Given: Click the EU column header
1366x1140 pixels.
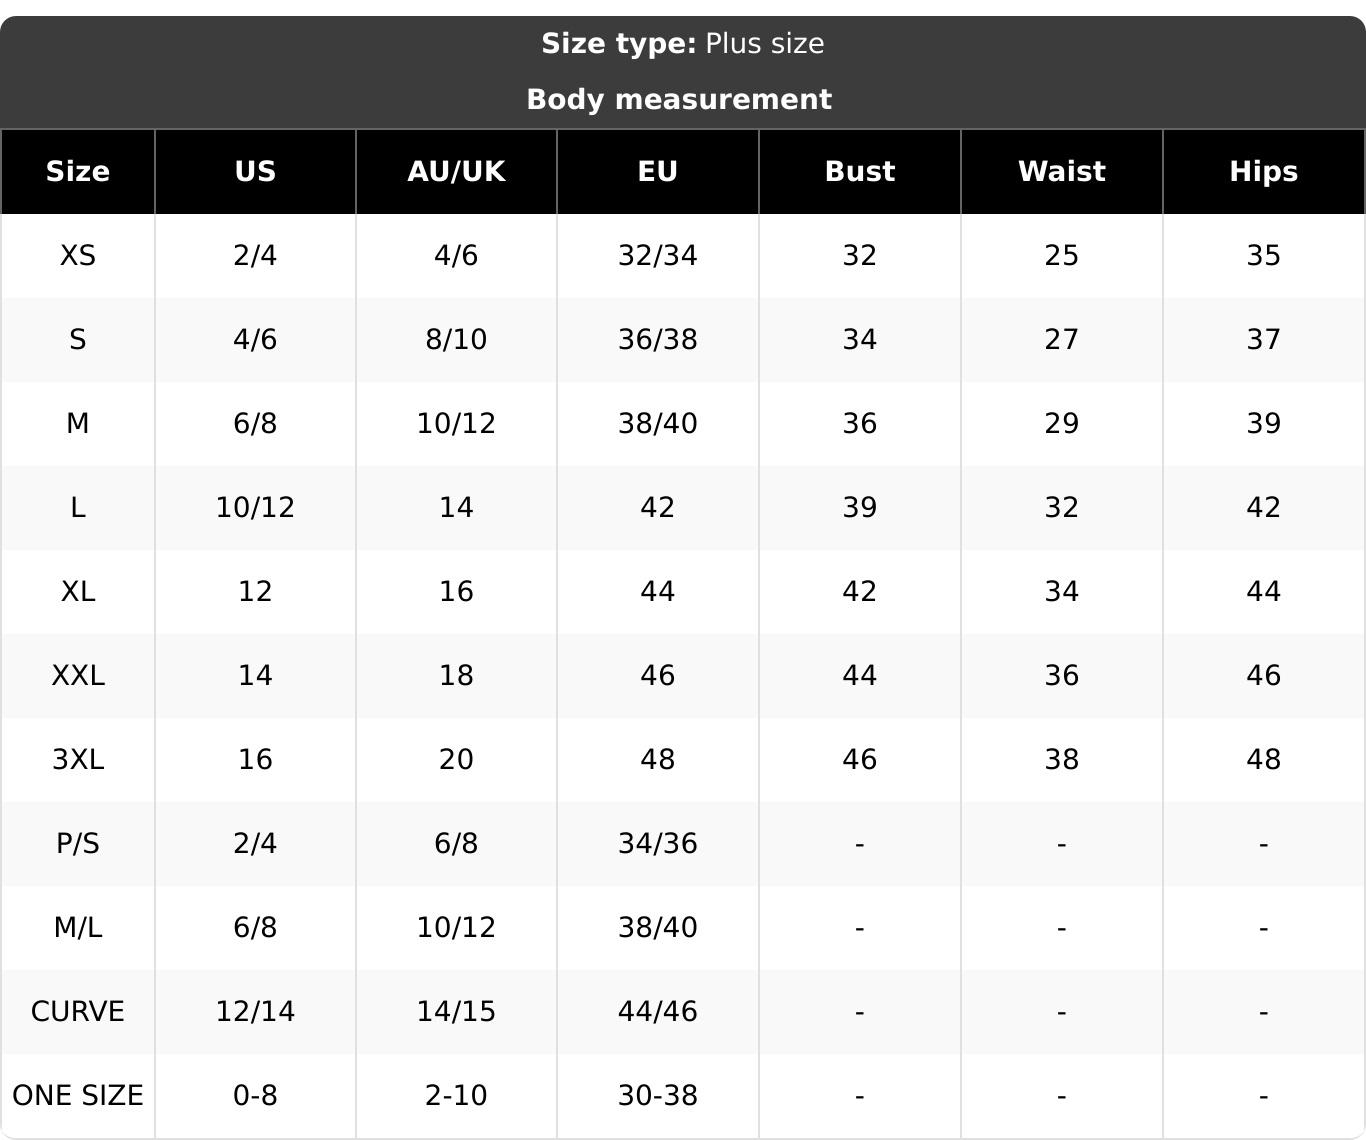Looking at the screenshot, I should tap(658, 171).
